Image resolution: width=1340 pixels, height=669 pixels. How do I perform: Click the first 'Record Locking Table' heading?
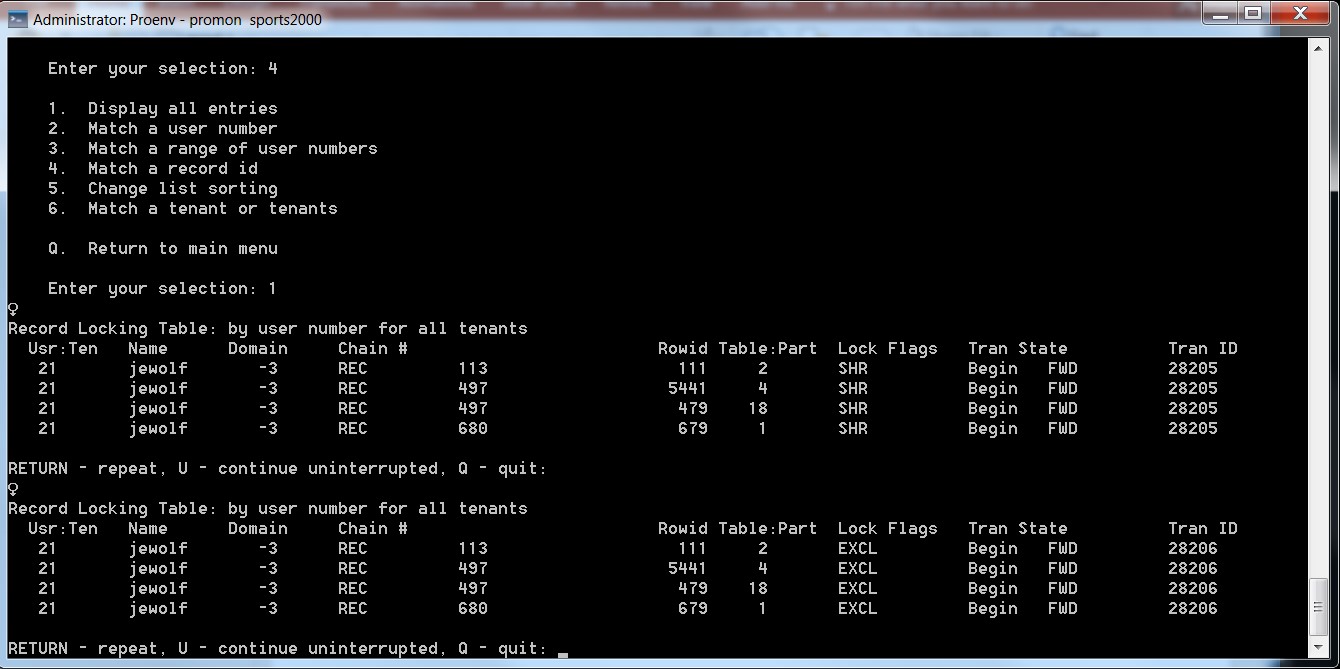[x=268, y=328]
